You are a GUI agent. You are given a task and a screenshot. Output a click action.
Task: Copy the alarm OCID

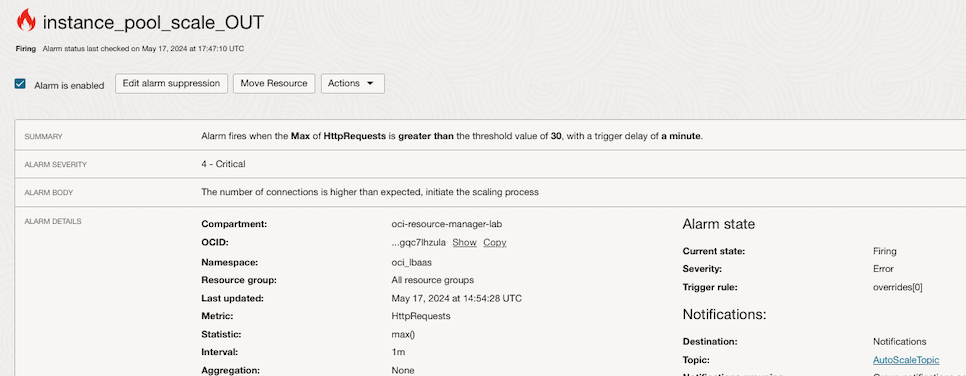[495, 243]
